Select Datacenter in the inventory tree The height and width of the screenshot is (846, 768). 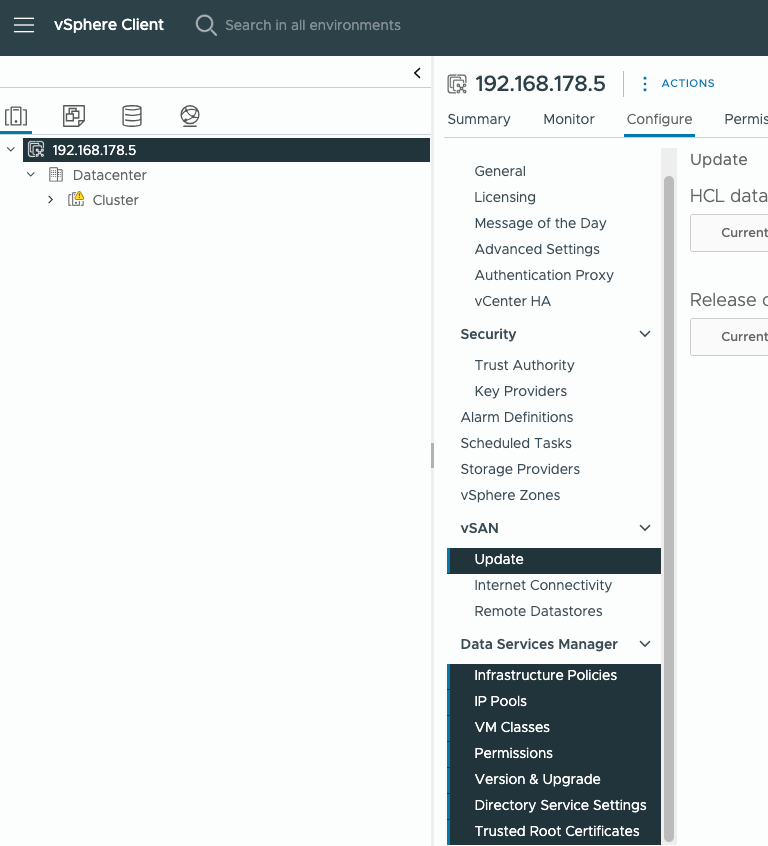click(110, 175)
